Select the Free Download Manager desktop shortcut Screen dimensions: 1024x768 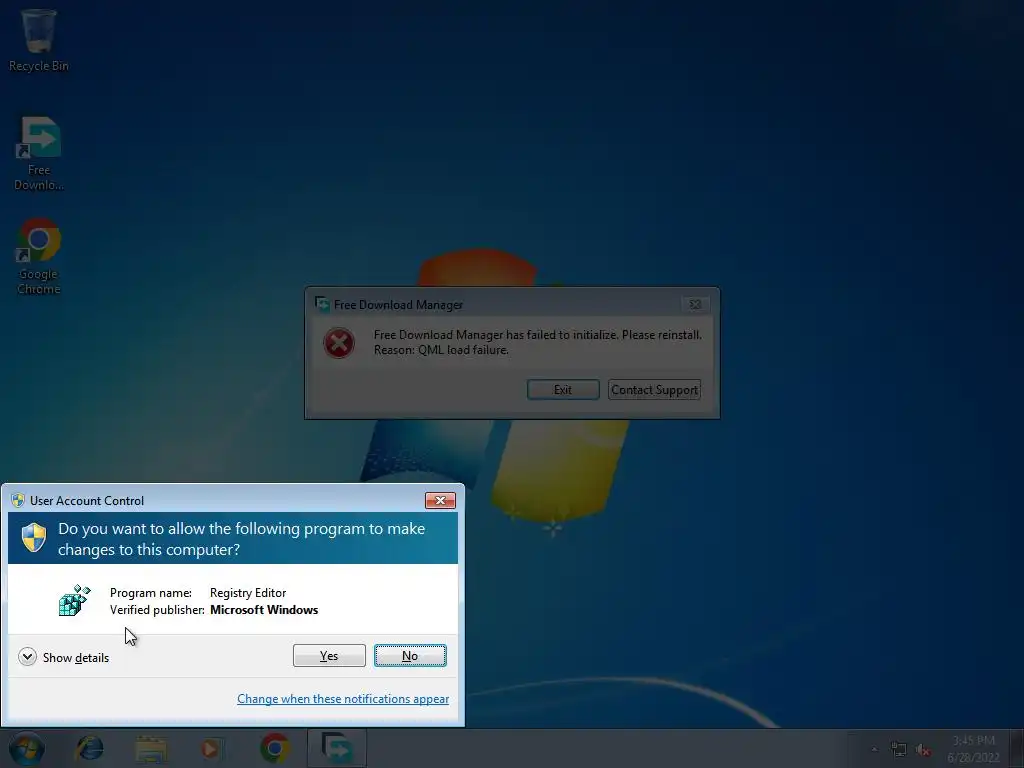coord(39,154)
